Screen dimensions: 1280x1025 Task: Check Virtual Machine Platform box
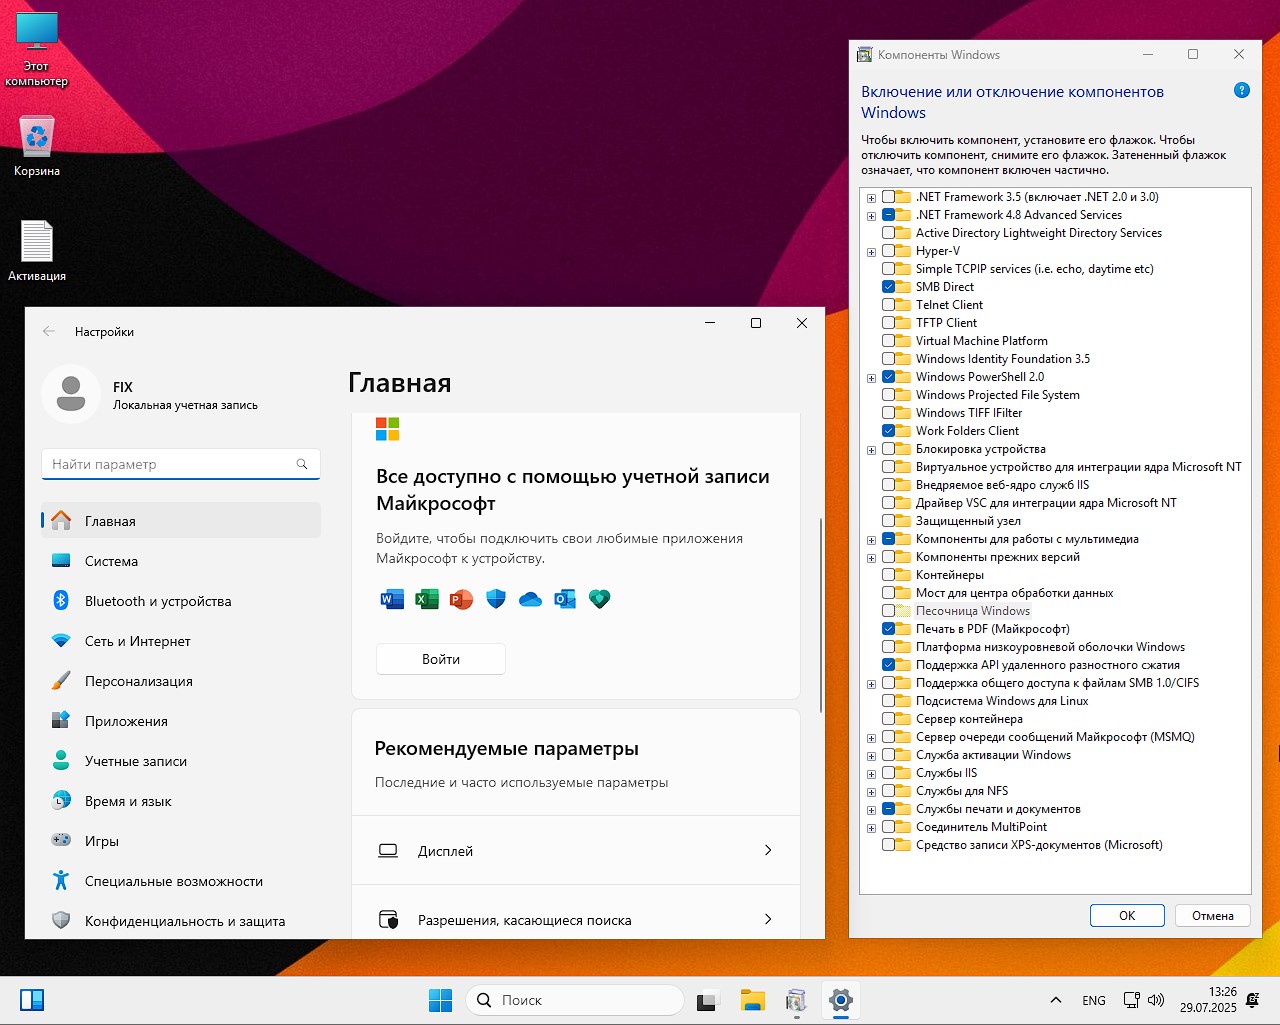tap(889, 341)
